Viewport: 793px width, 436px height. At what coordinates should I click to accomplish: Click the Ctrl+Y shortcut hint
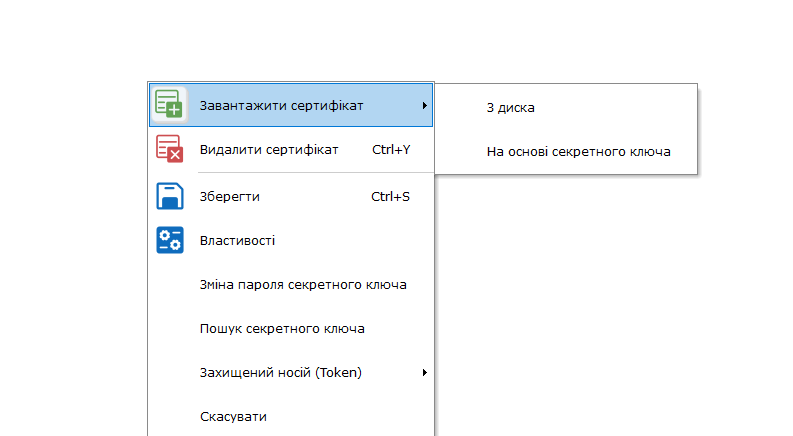(391, 150)
